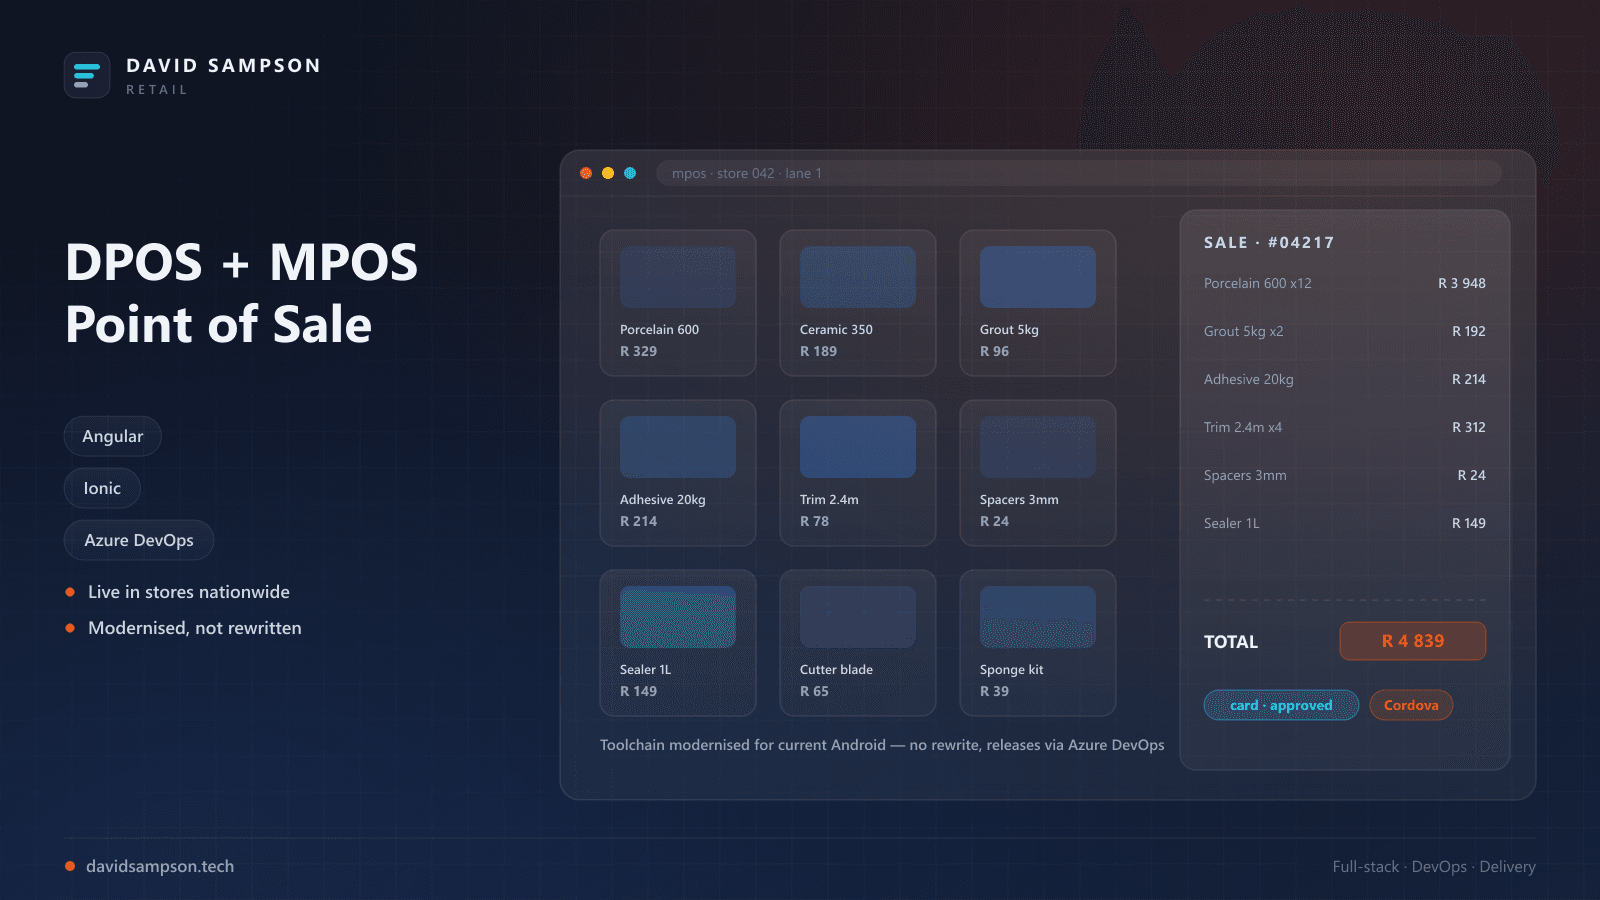Select the Adhesive 20kg sale line in receipt
The height and width of the screenshot is (900, 1600).
click(x=1345, y=379)
